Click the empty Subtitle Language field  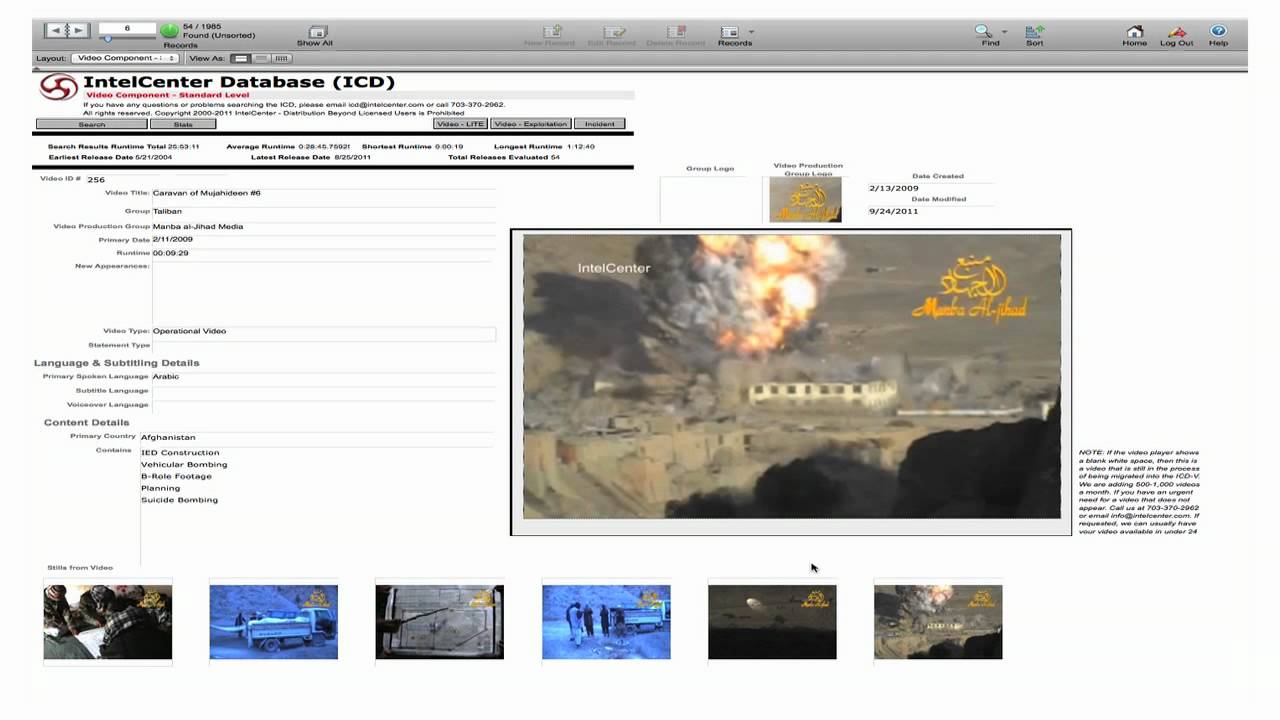coord(323,390)
